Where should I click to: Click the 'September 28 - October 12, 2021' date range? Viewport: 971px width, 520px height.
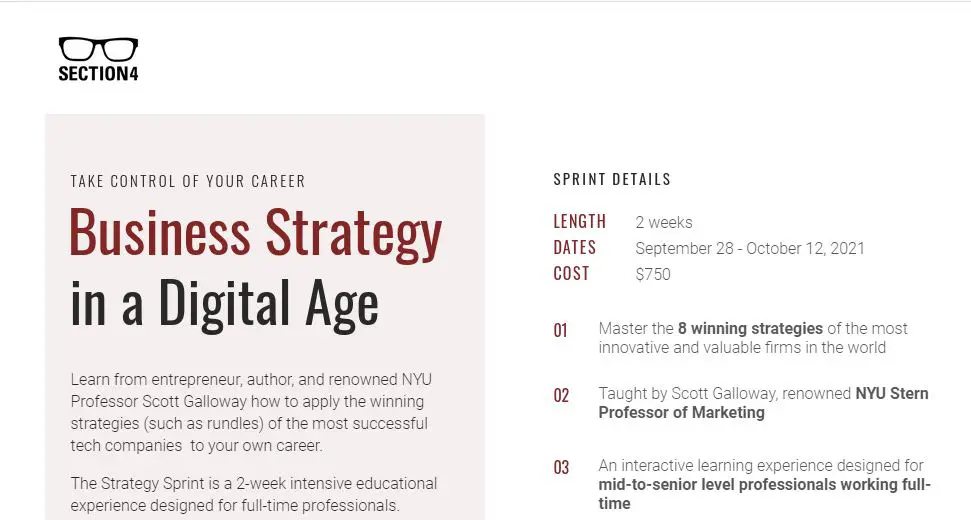(750, 248)
